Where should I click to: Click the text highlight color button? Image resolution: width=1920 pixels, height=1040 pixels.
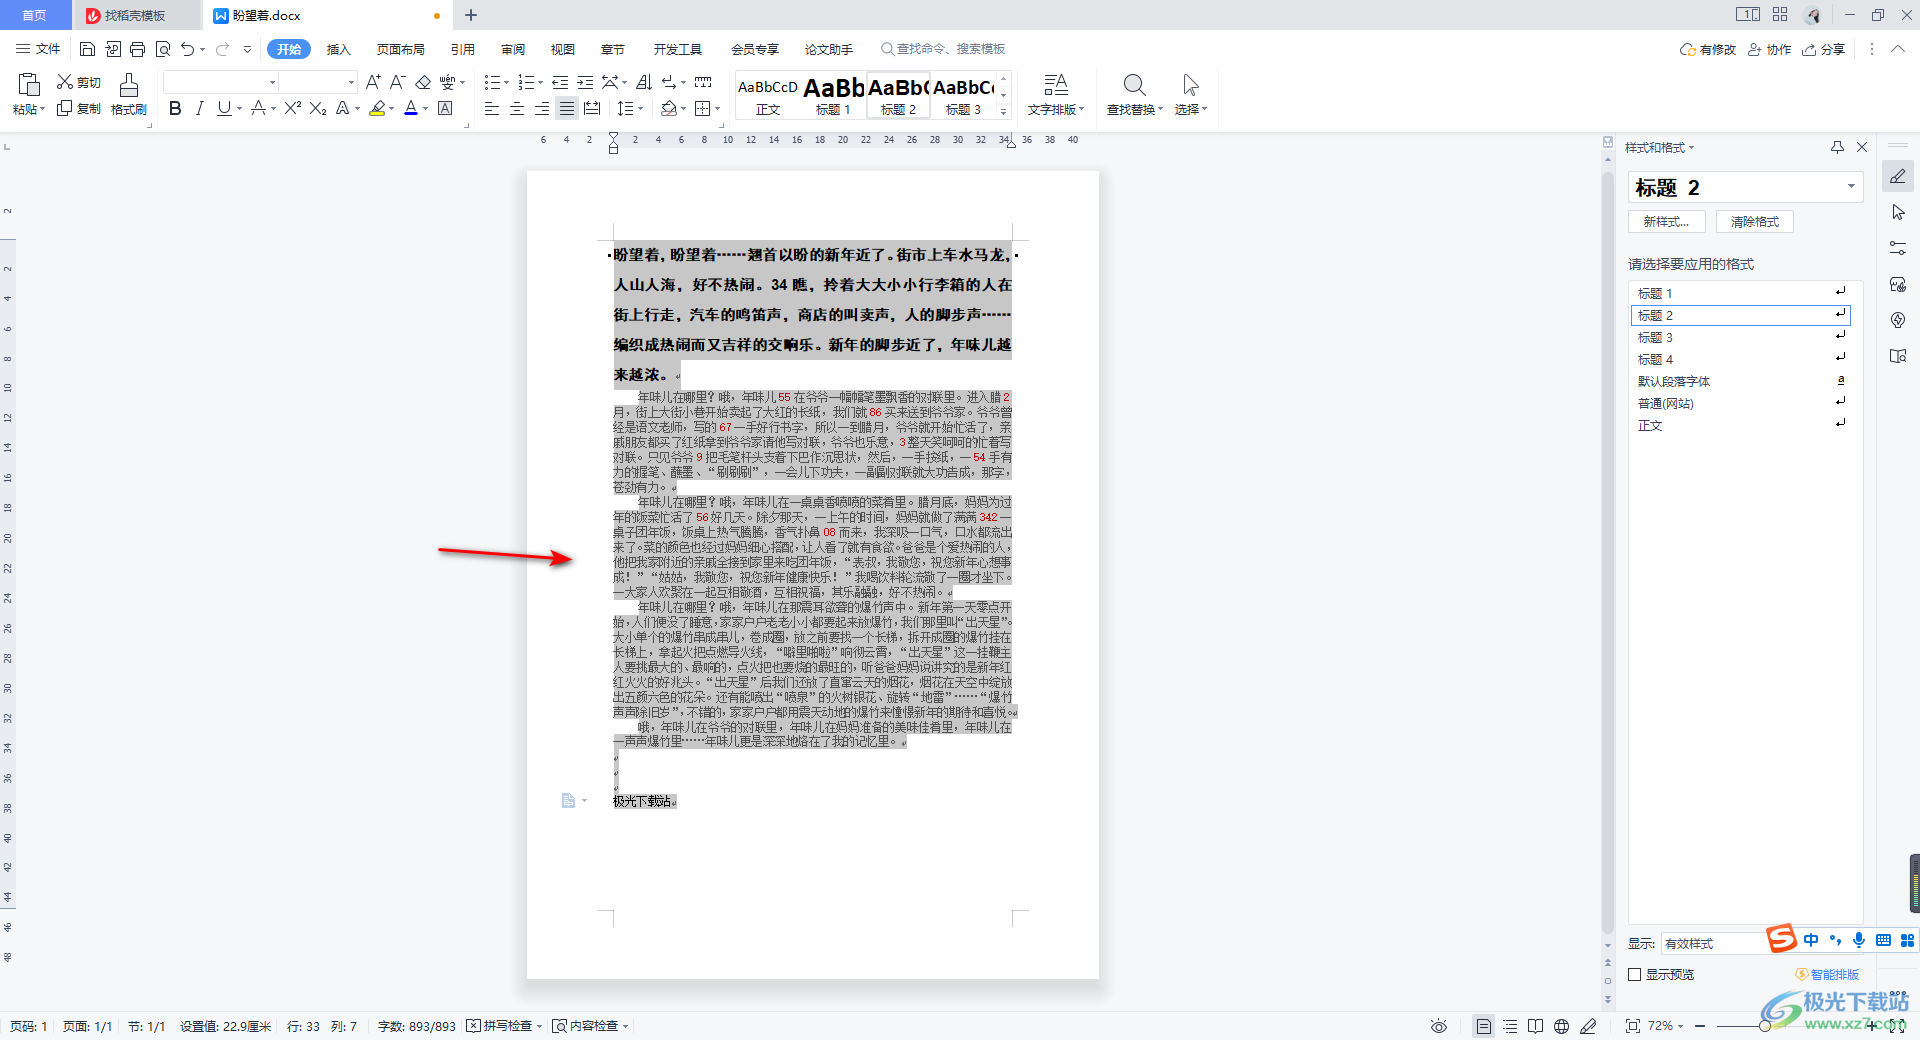[x=377, y=108]
